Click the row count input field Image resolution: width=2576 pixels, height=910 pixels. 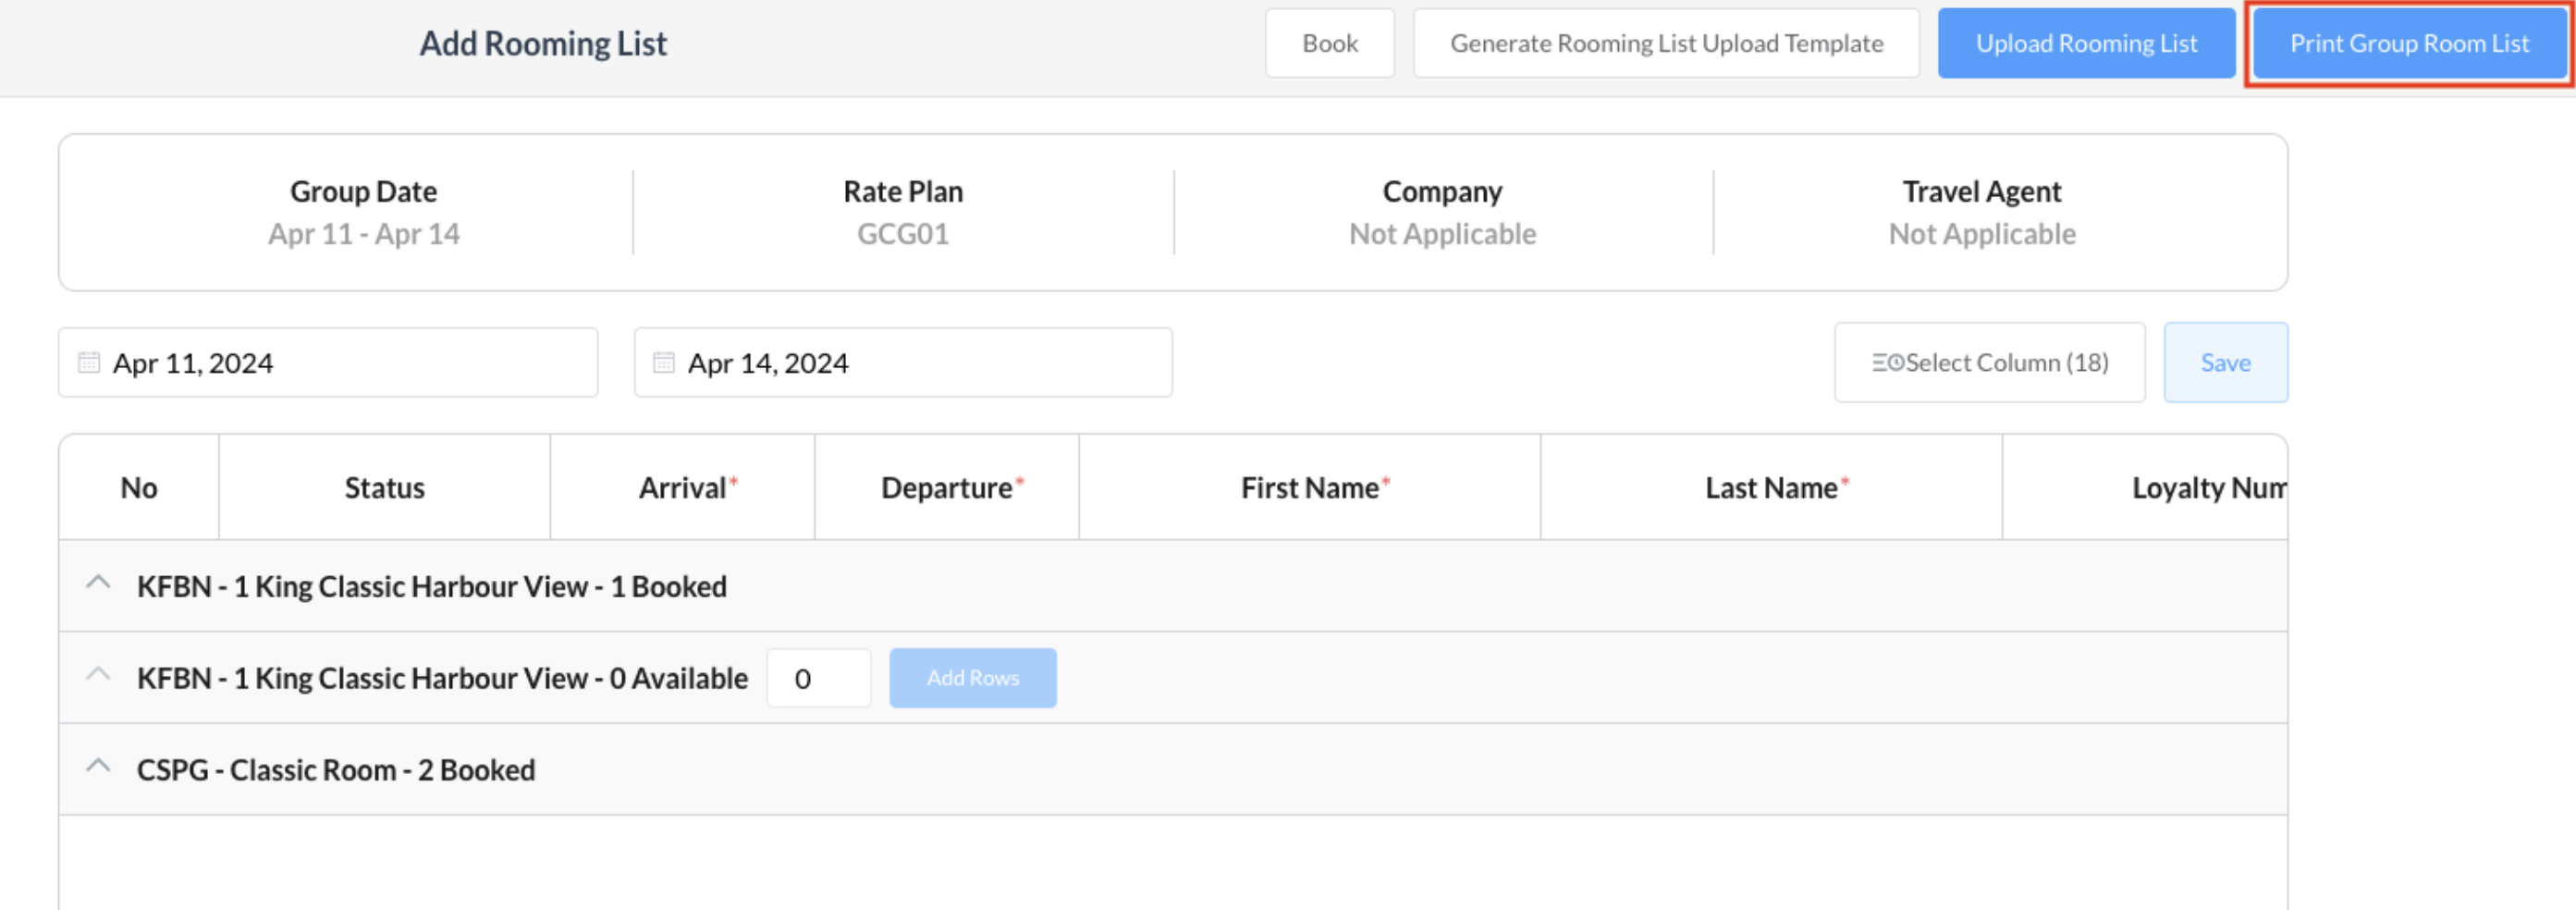(x=818, y=678)
